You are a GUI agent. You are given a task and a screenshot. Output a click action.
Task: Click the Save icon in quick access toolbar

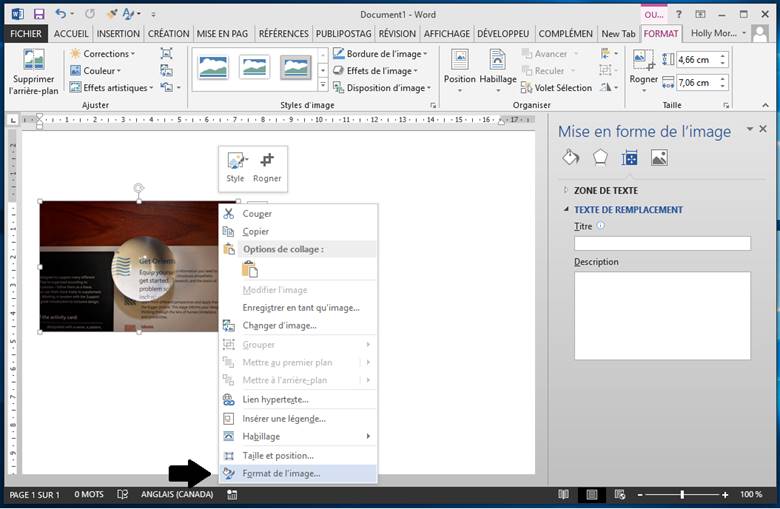(39, 15)
